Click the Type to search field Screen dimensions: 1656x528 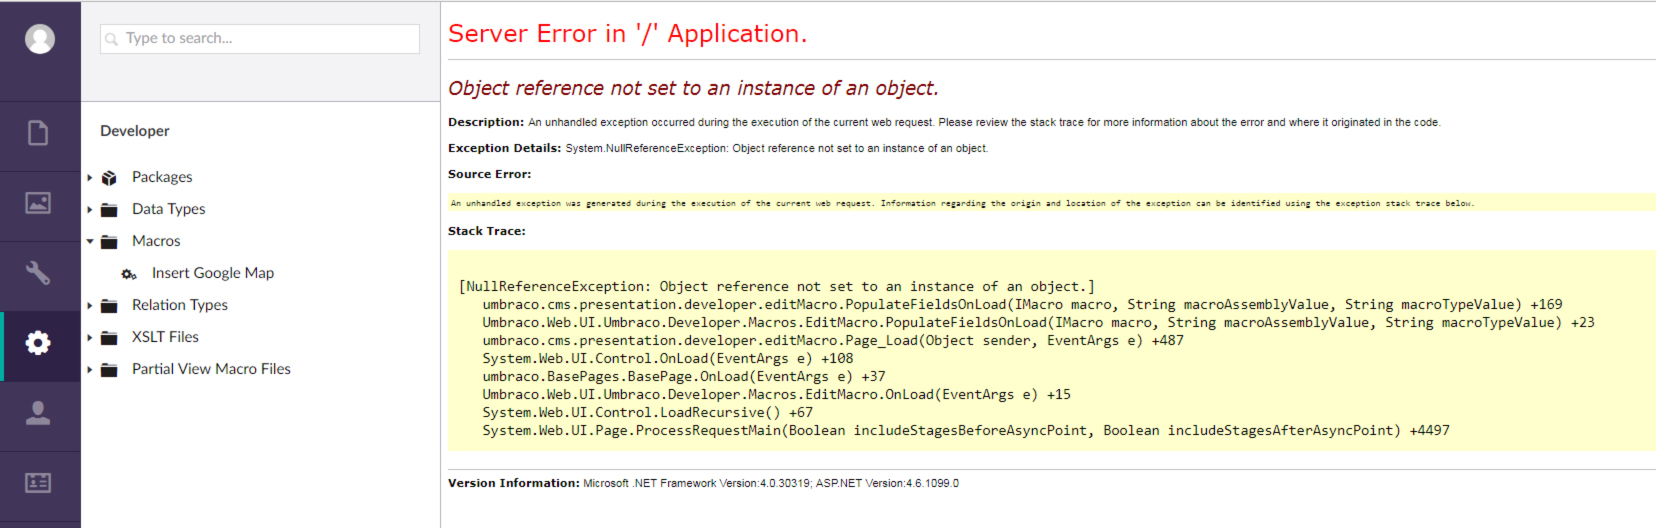coord(260,39)
